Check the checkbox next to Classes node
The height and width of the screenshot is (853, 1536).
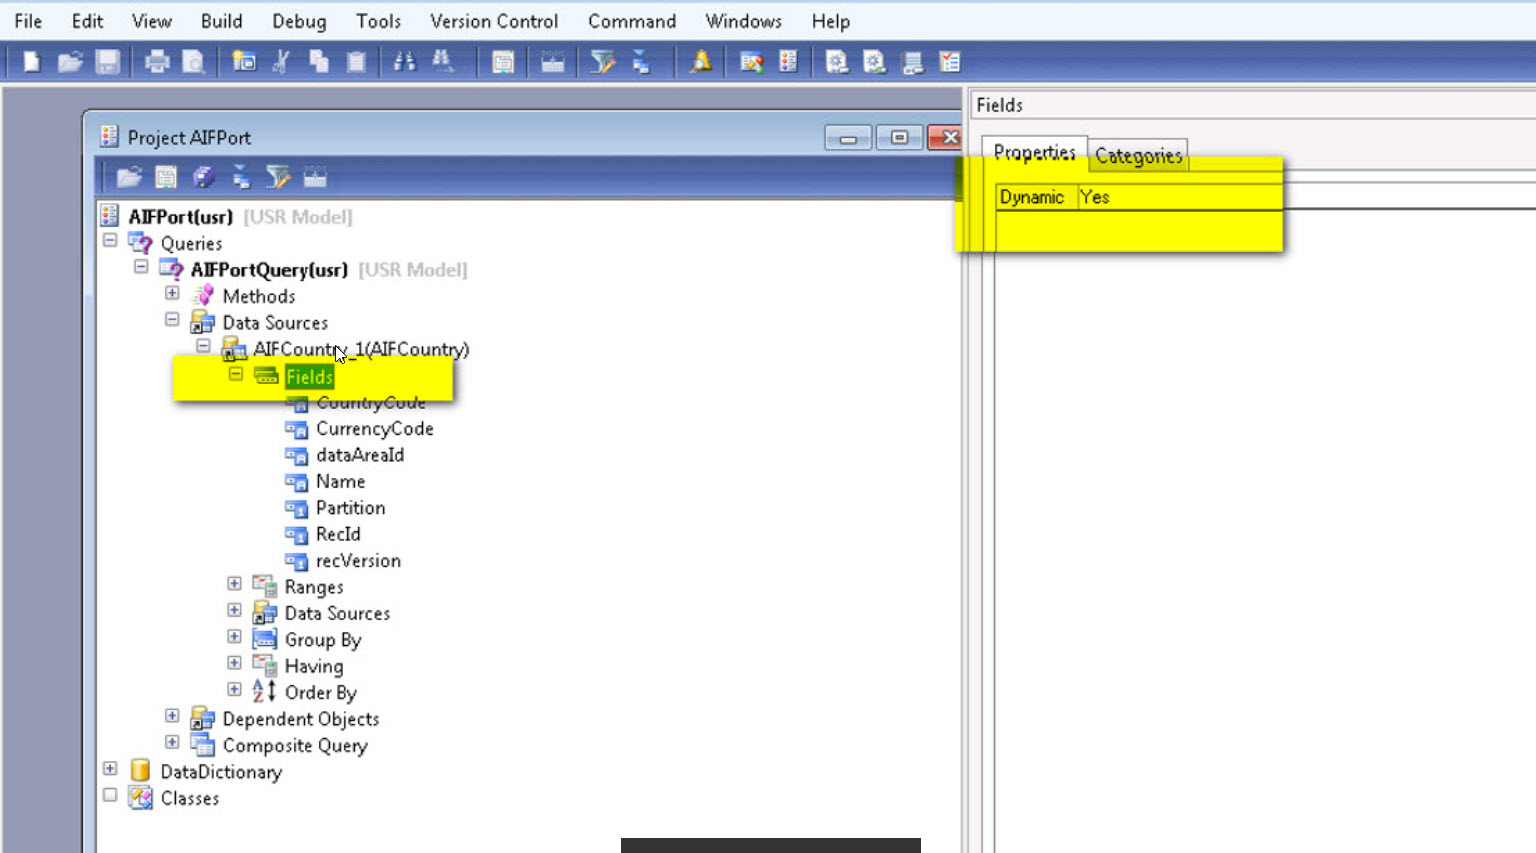click(x=110, y=795)
